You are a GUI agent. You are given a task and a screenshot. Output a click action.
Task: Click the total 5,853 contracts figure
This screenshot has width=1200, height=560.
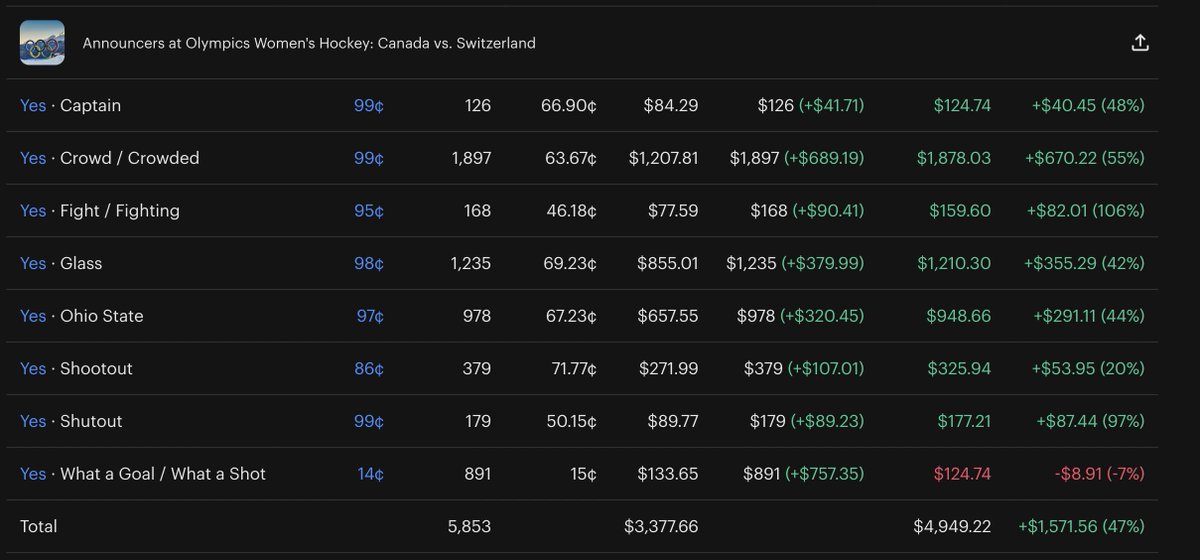point(470,526)
